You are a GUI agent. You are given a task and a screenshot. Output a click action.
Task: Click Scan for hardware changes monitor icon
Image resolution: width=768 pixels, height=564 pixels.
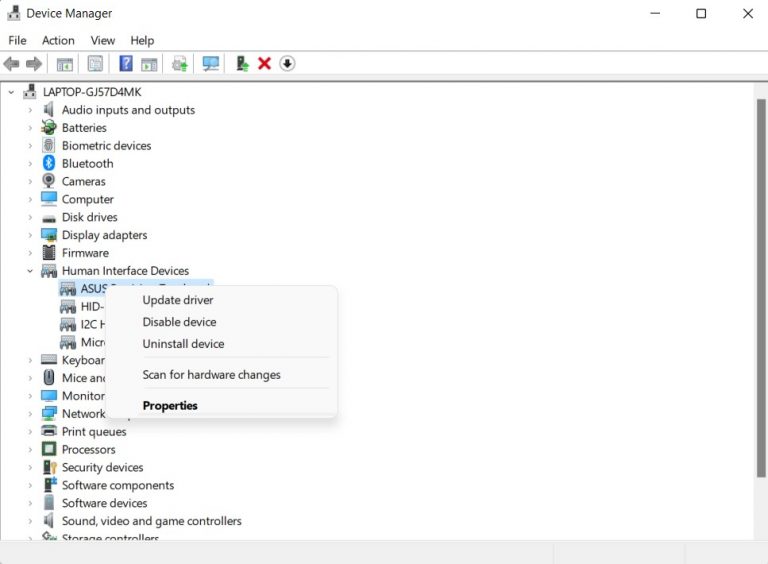pyautogui.click(x=211, y=64)
